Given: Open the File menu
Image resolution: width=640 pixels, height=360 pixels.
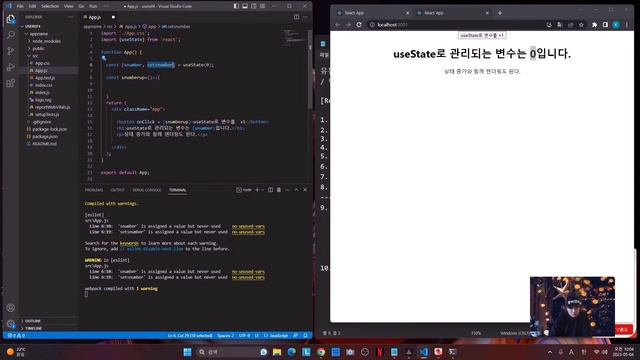Looking at the screenshot, I should [20, 6].
